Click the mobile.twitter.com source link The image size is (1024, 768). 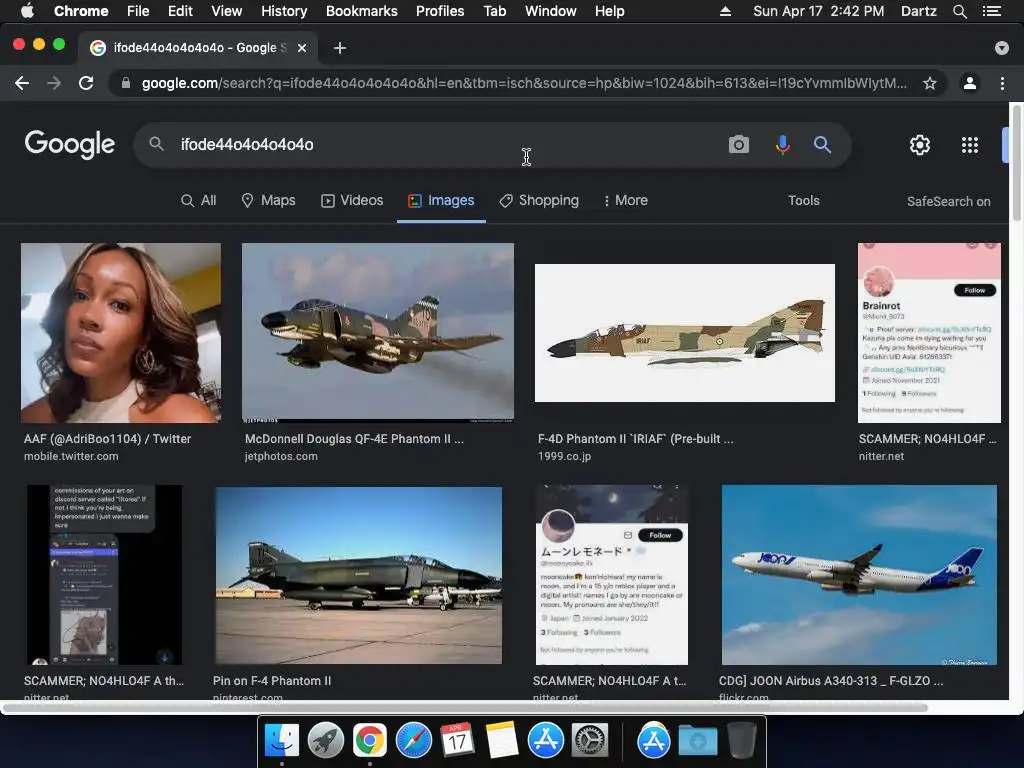(71, 456)
